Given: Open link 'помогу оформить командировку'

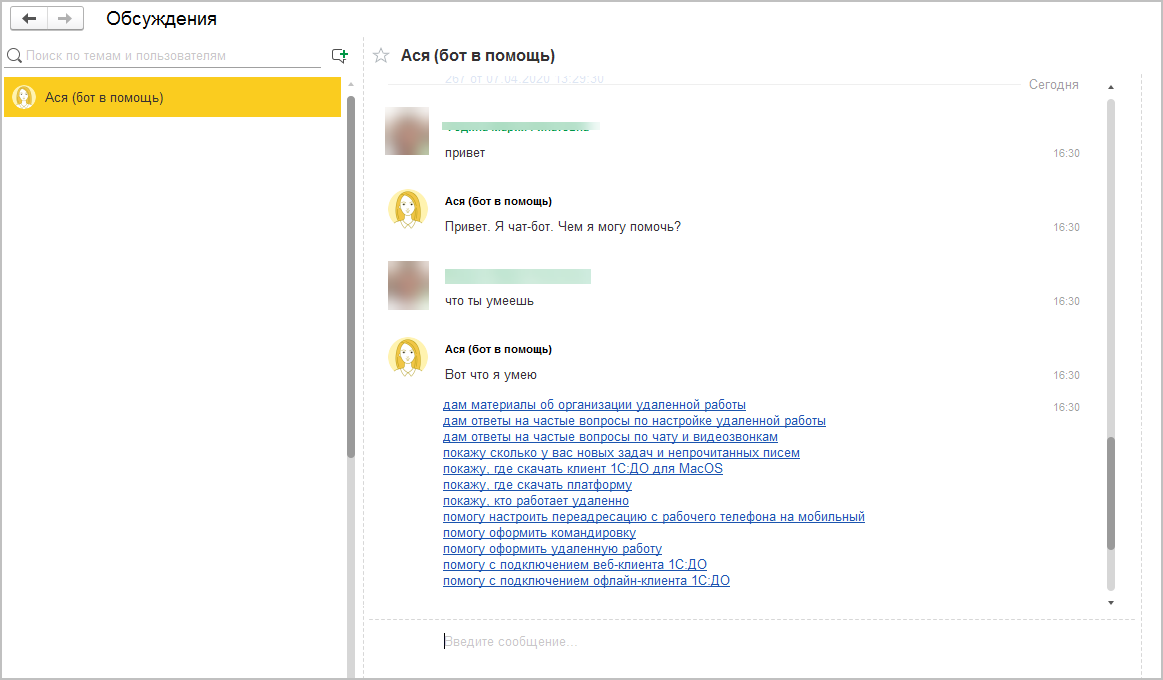Looking at the screenshot, I should (539, 533).
